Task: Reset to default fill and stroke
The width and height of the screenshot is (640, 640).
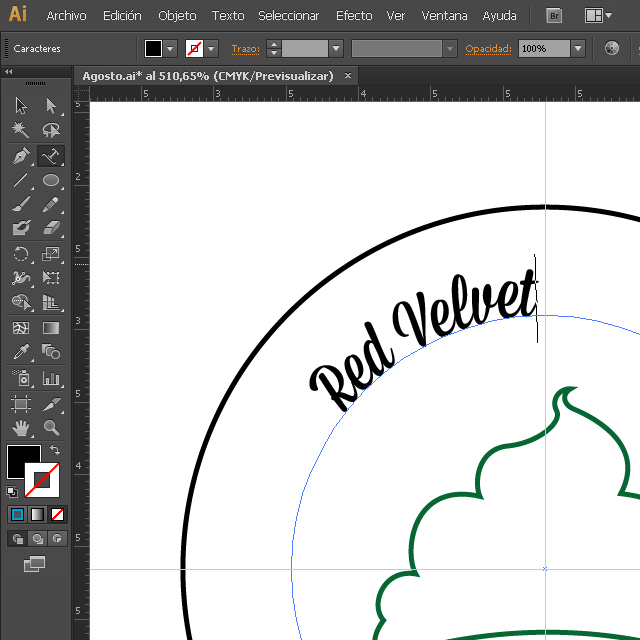Action: [x=12, y=492]
